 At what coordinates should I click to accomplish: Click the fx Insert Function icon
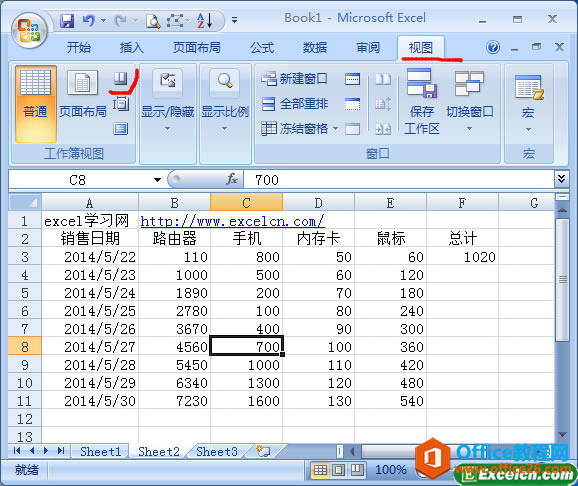coord(232,180)
